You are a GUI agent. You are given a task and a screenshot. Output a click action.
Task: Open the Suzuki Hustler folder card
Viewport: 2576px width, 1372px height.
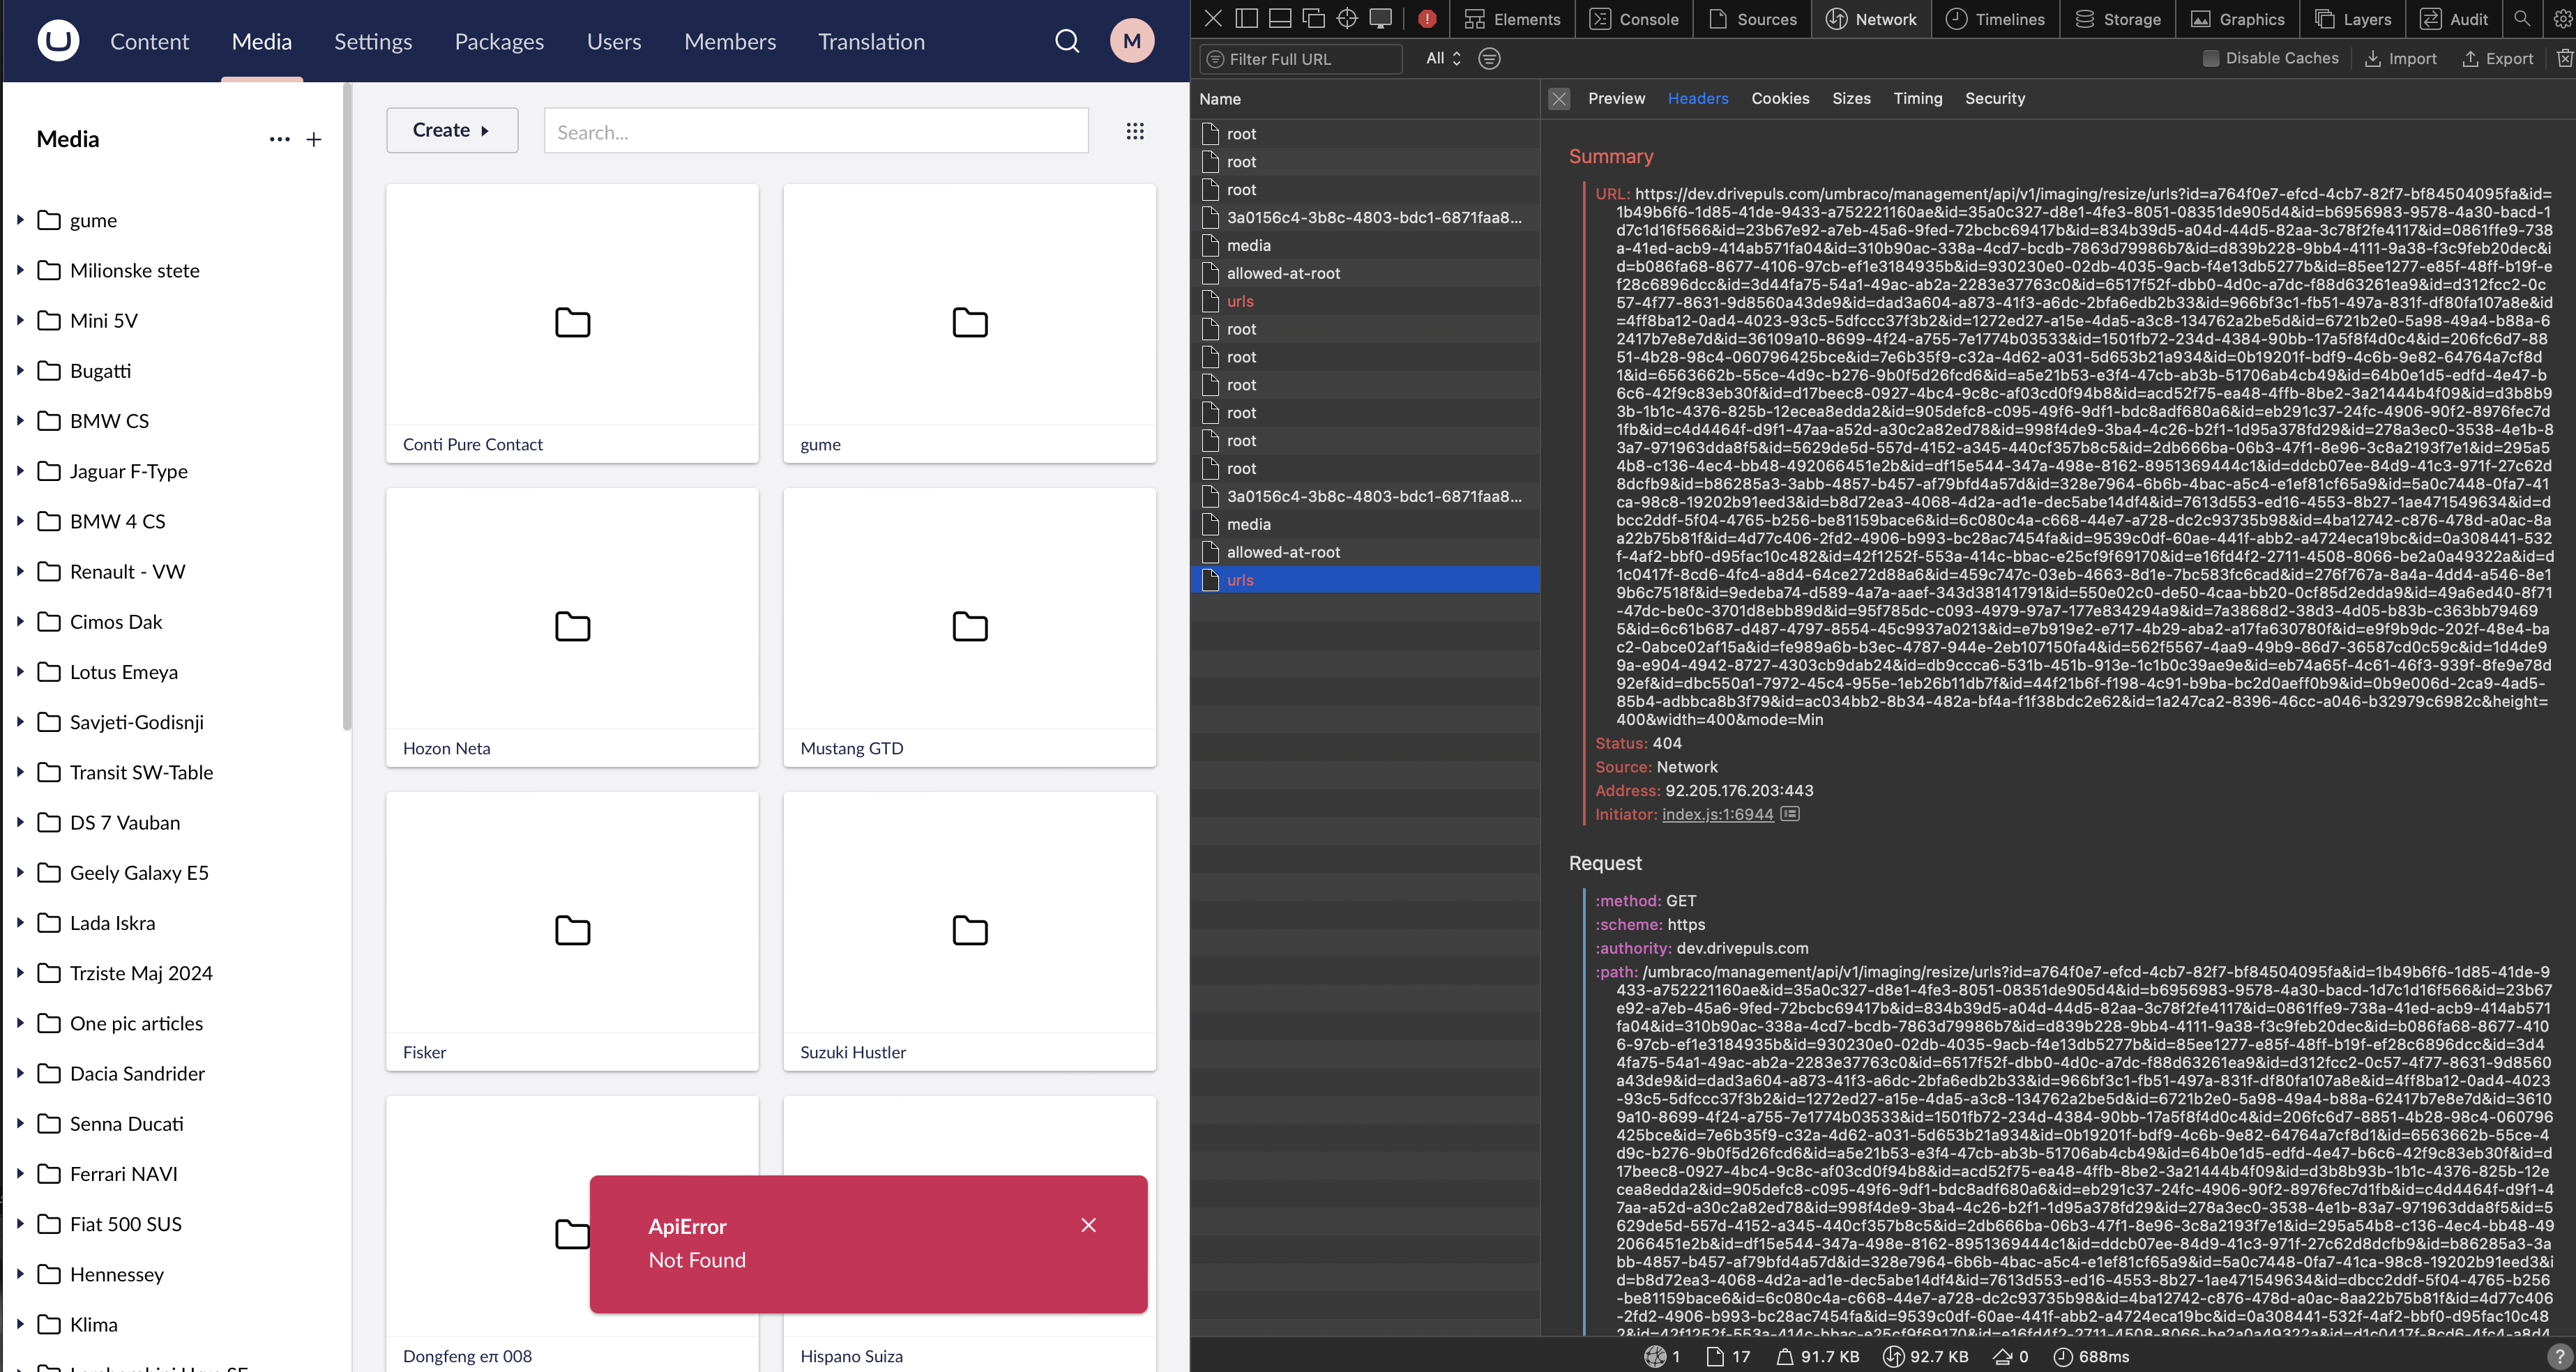[x=969, y=931]
